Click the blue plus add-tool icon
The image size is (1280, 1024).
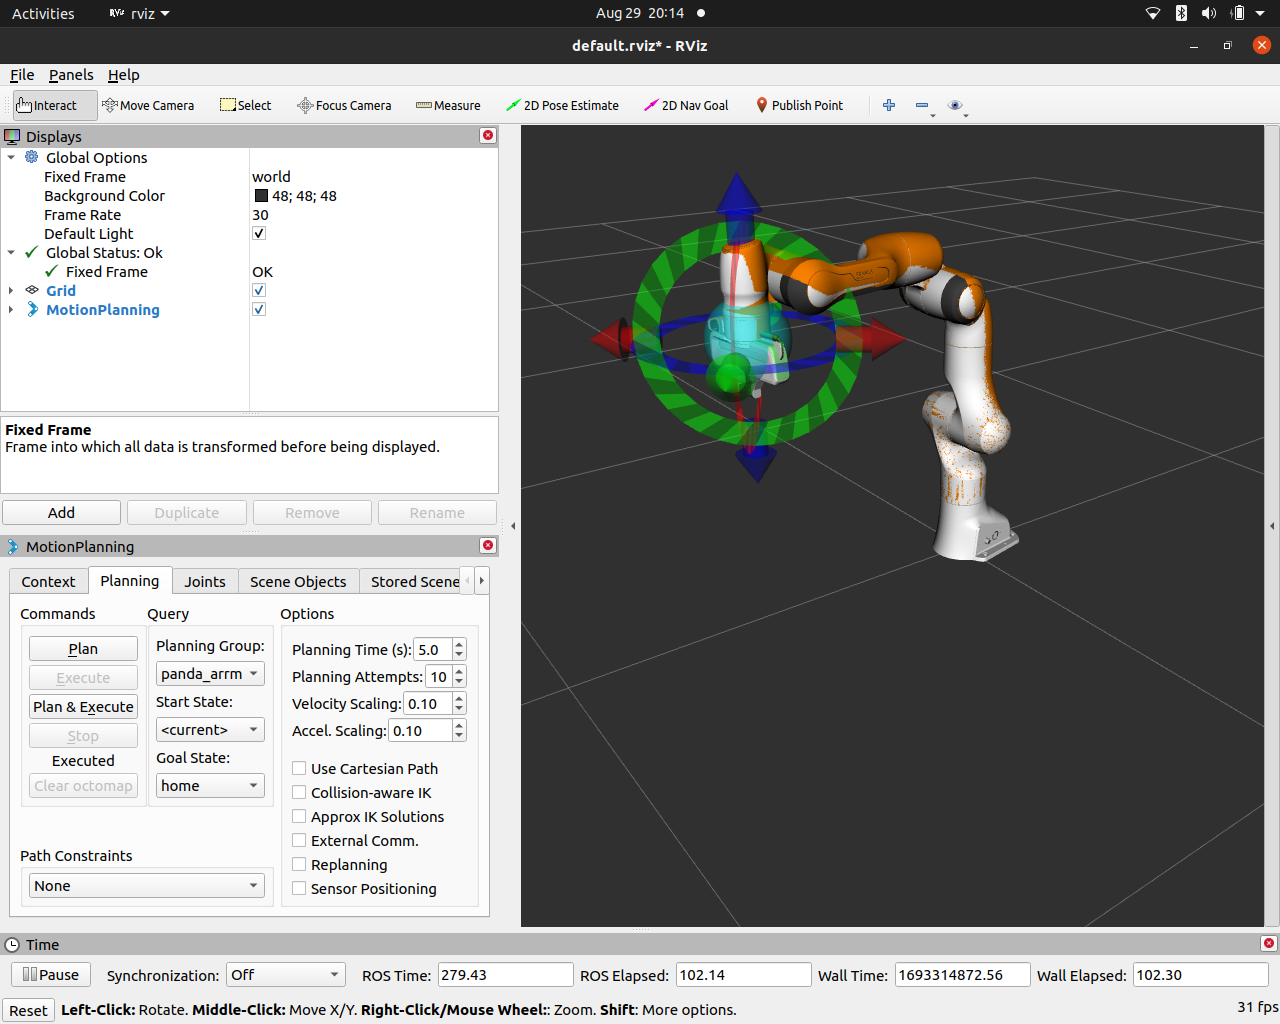(889, 105)
